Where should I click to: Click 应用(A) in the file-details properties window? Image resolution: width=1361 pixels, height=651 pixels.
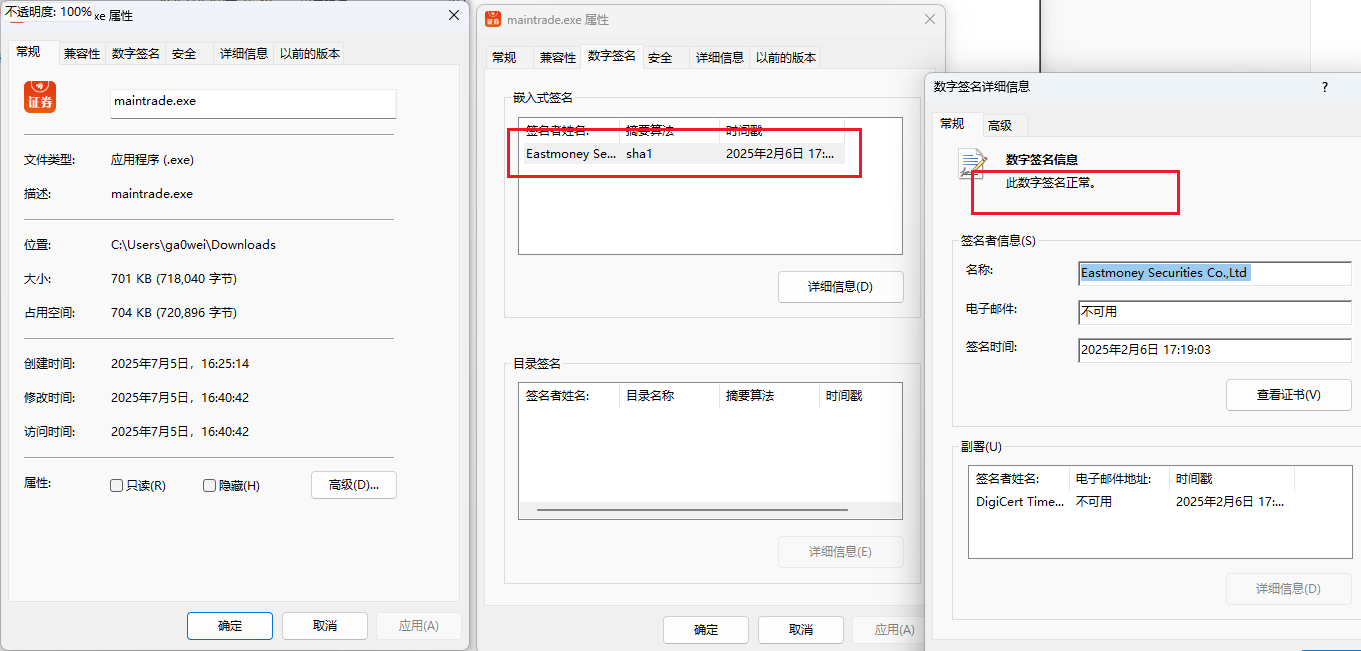point(418,626)
